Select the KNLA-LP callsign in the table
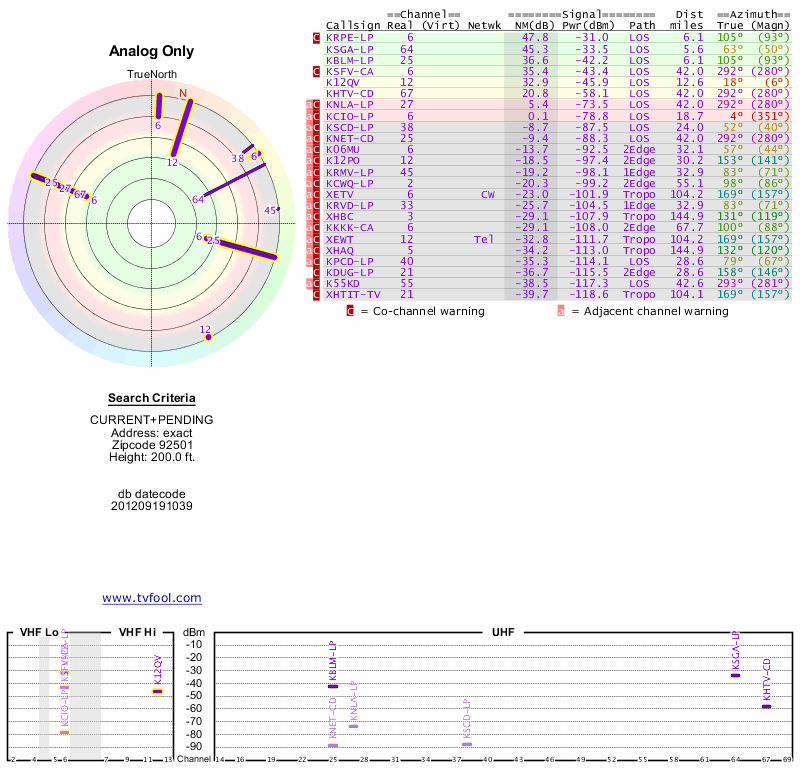Image resolution: width=800 pixels, height=768 pixels. [x=349, y=105]
